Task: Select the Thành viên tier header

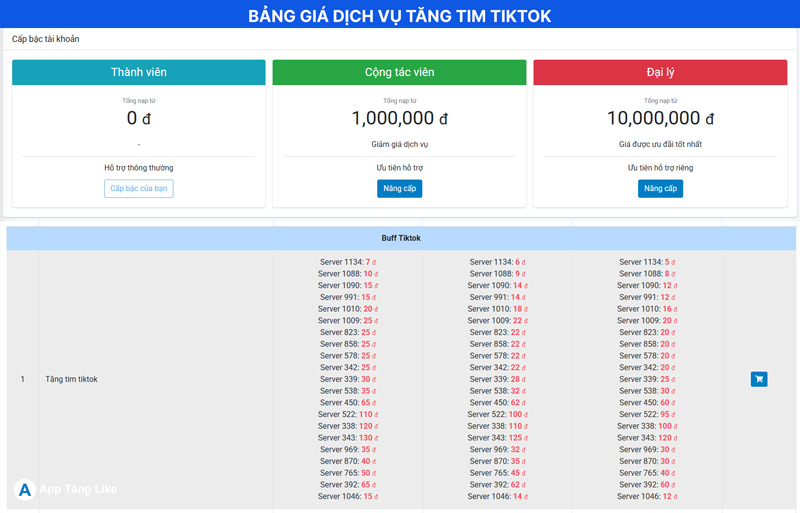Action: (139, 72)
